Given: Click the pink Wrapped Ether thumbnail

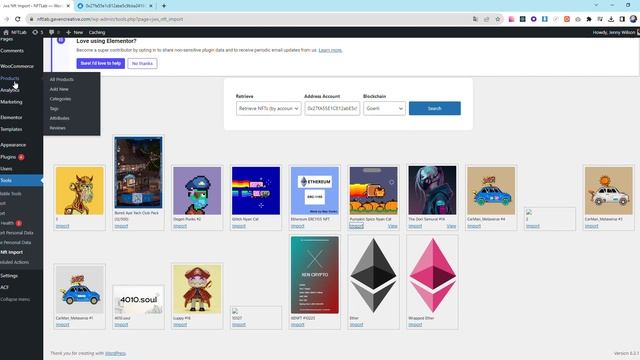Looking at the screenshot, I should [433, 276].
